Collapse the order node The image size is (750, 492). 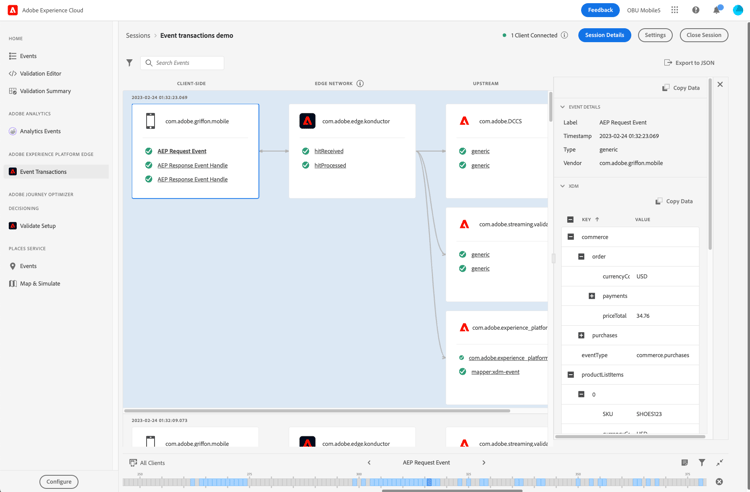(x=581, y=257)
